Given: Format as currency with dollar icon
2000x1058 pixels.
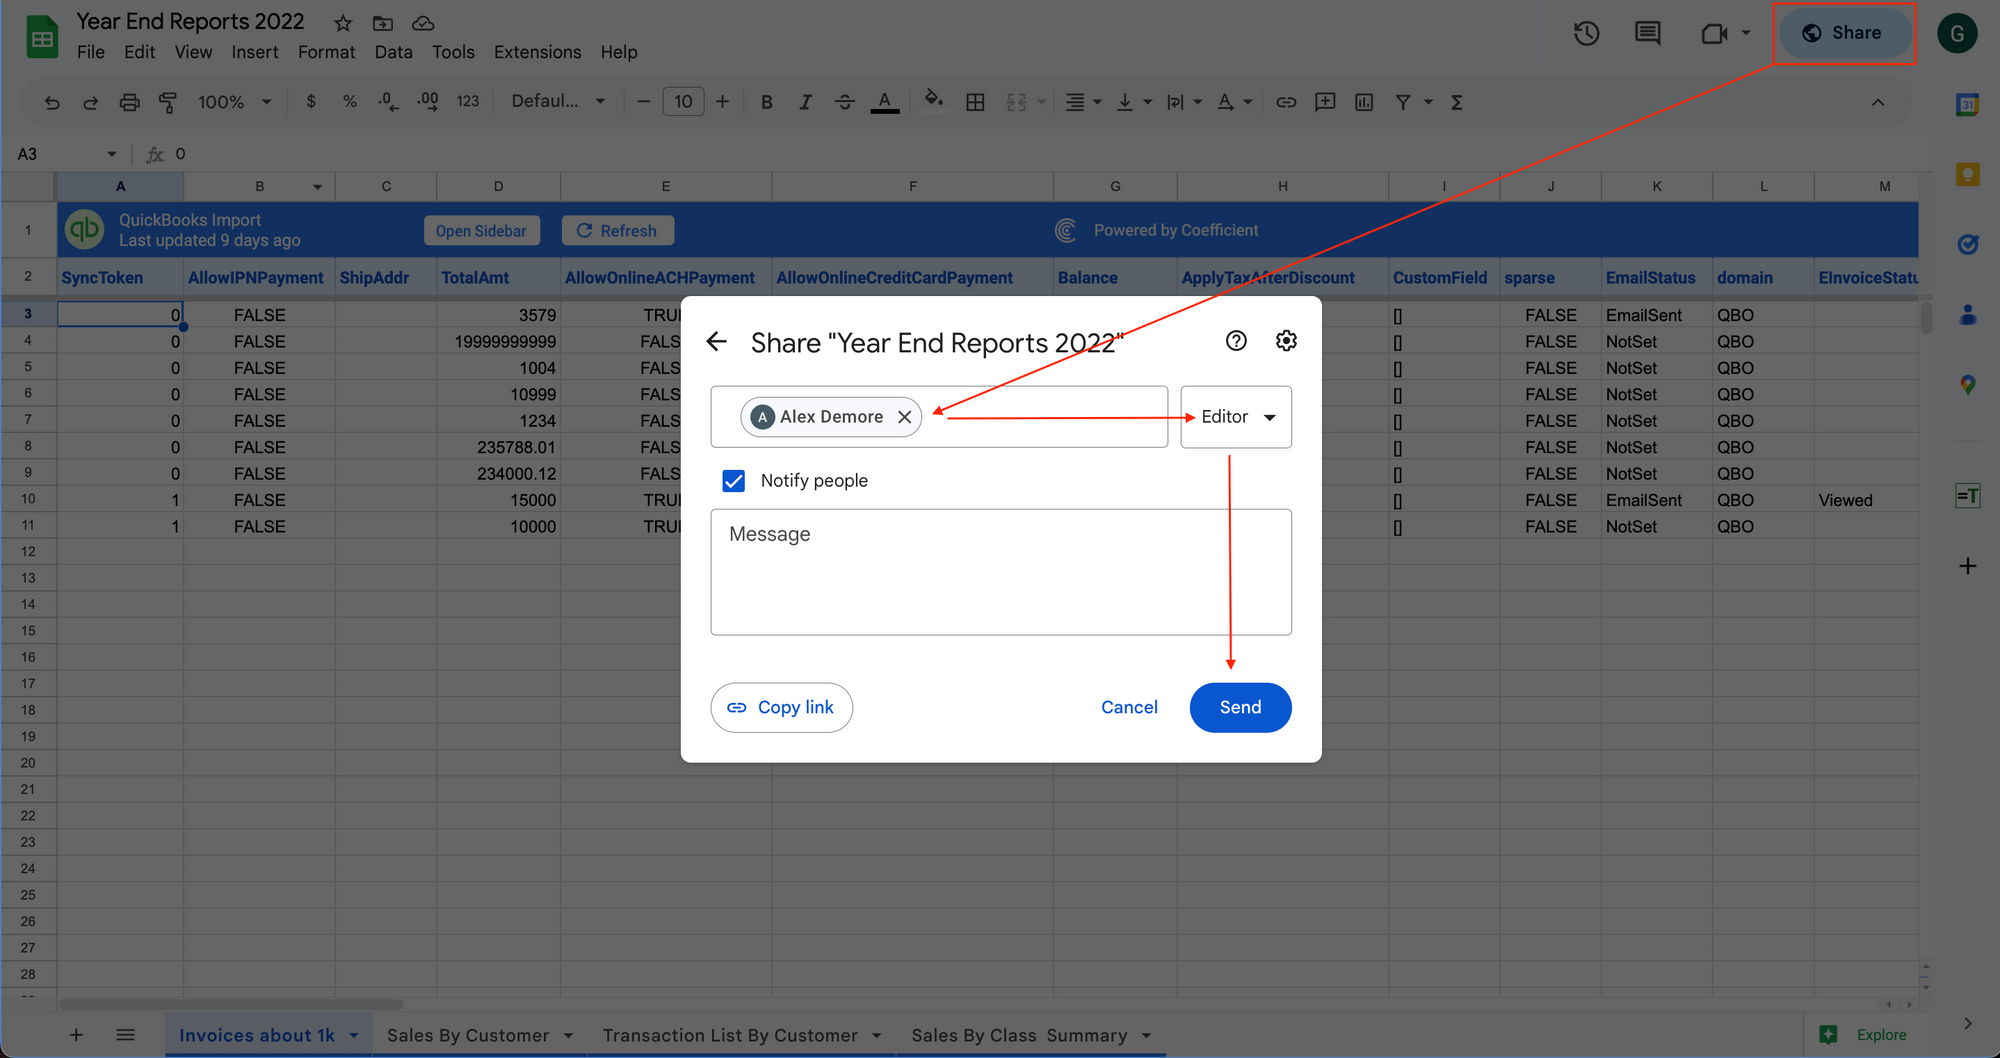Looking at the screenshot, I should 311,102.
